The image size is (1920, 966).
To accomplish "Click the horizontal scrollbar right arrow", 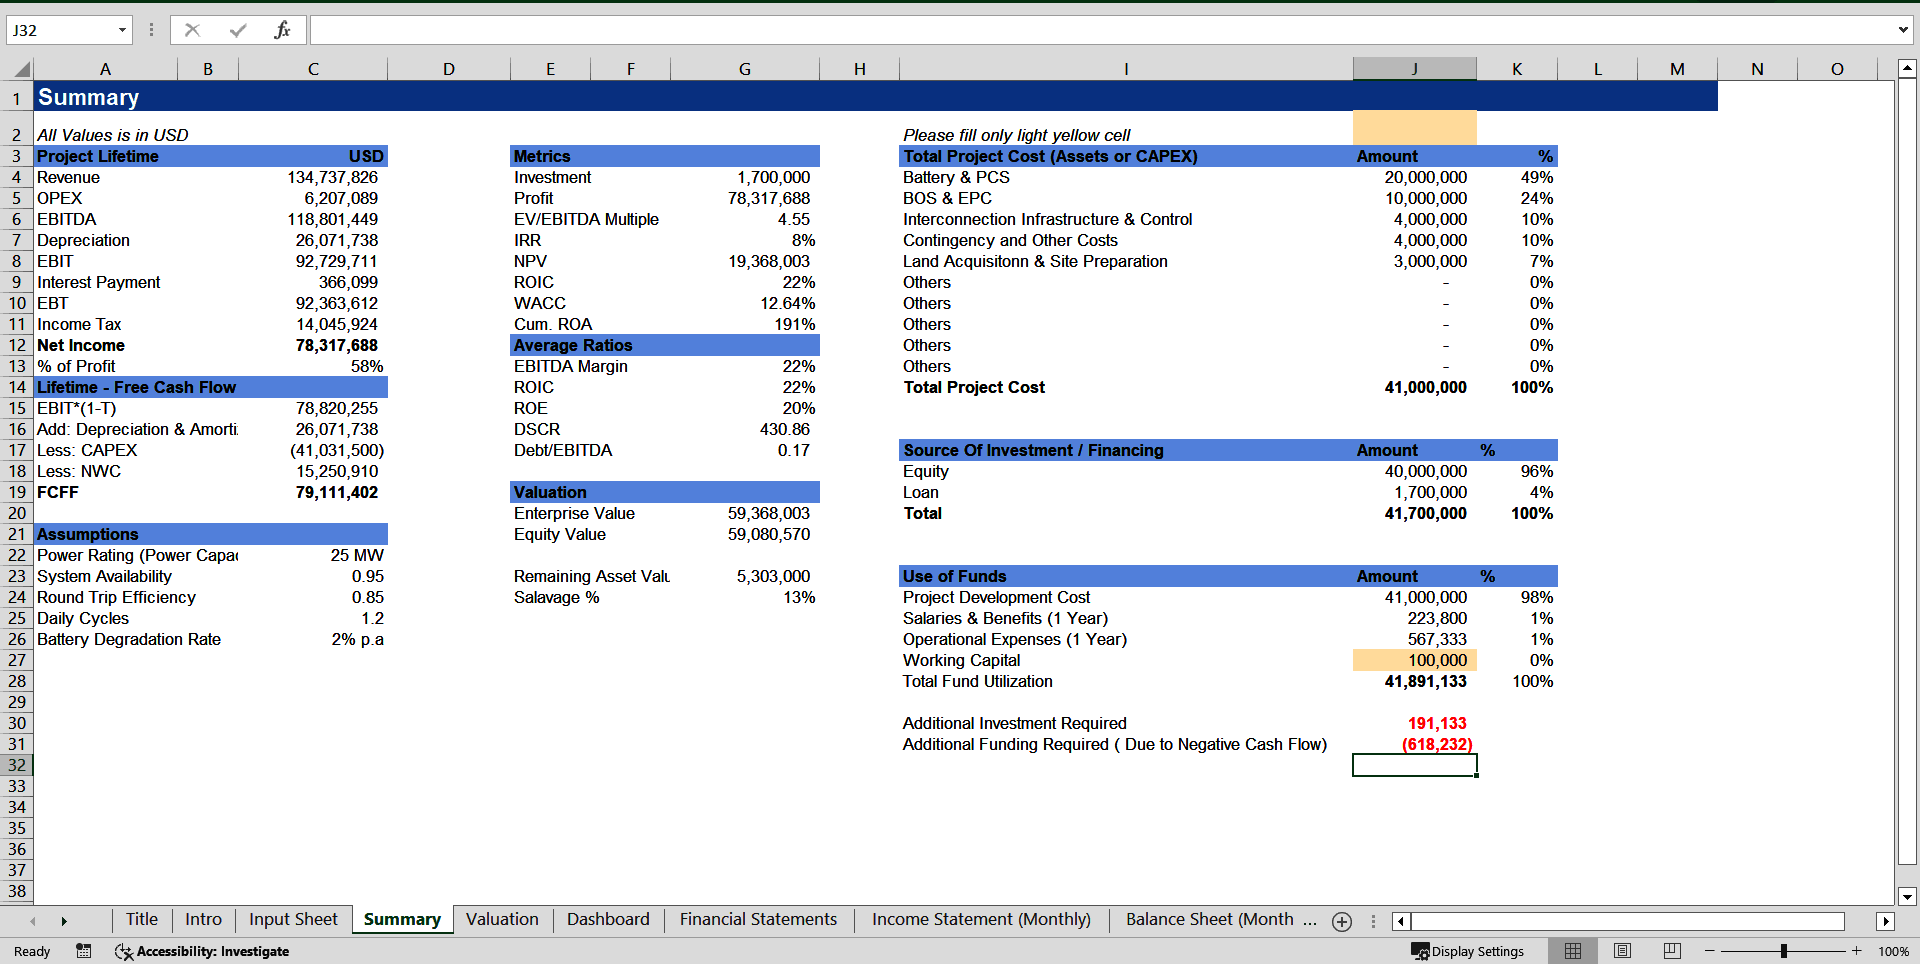I will [x=1885, y=922].
